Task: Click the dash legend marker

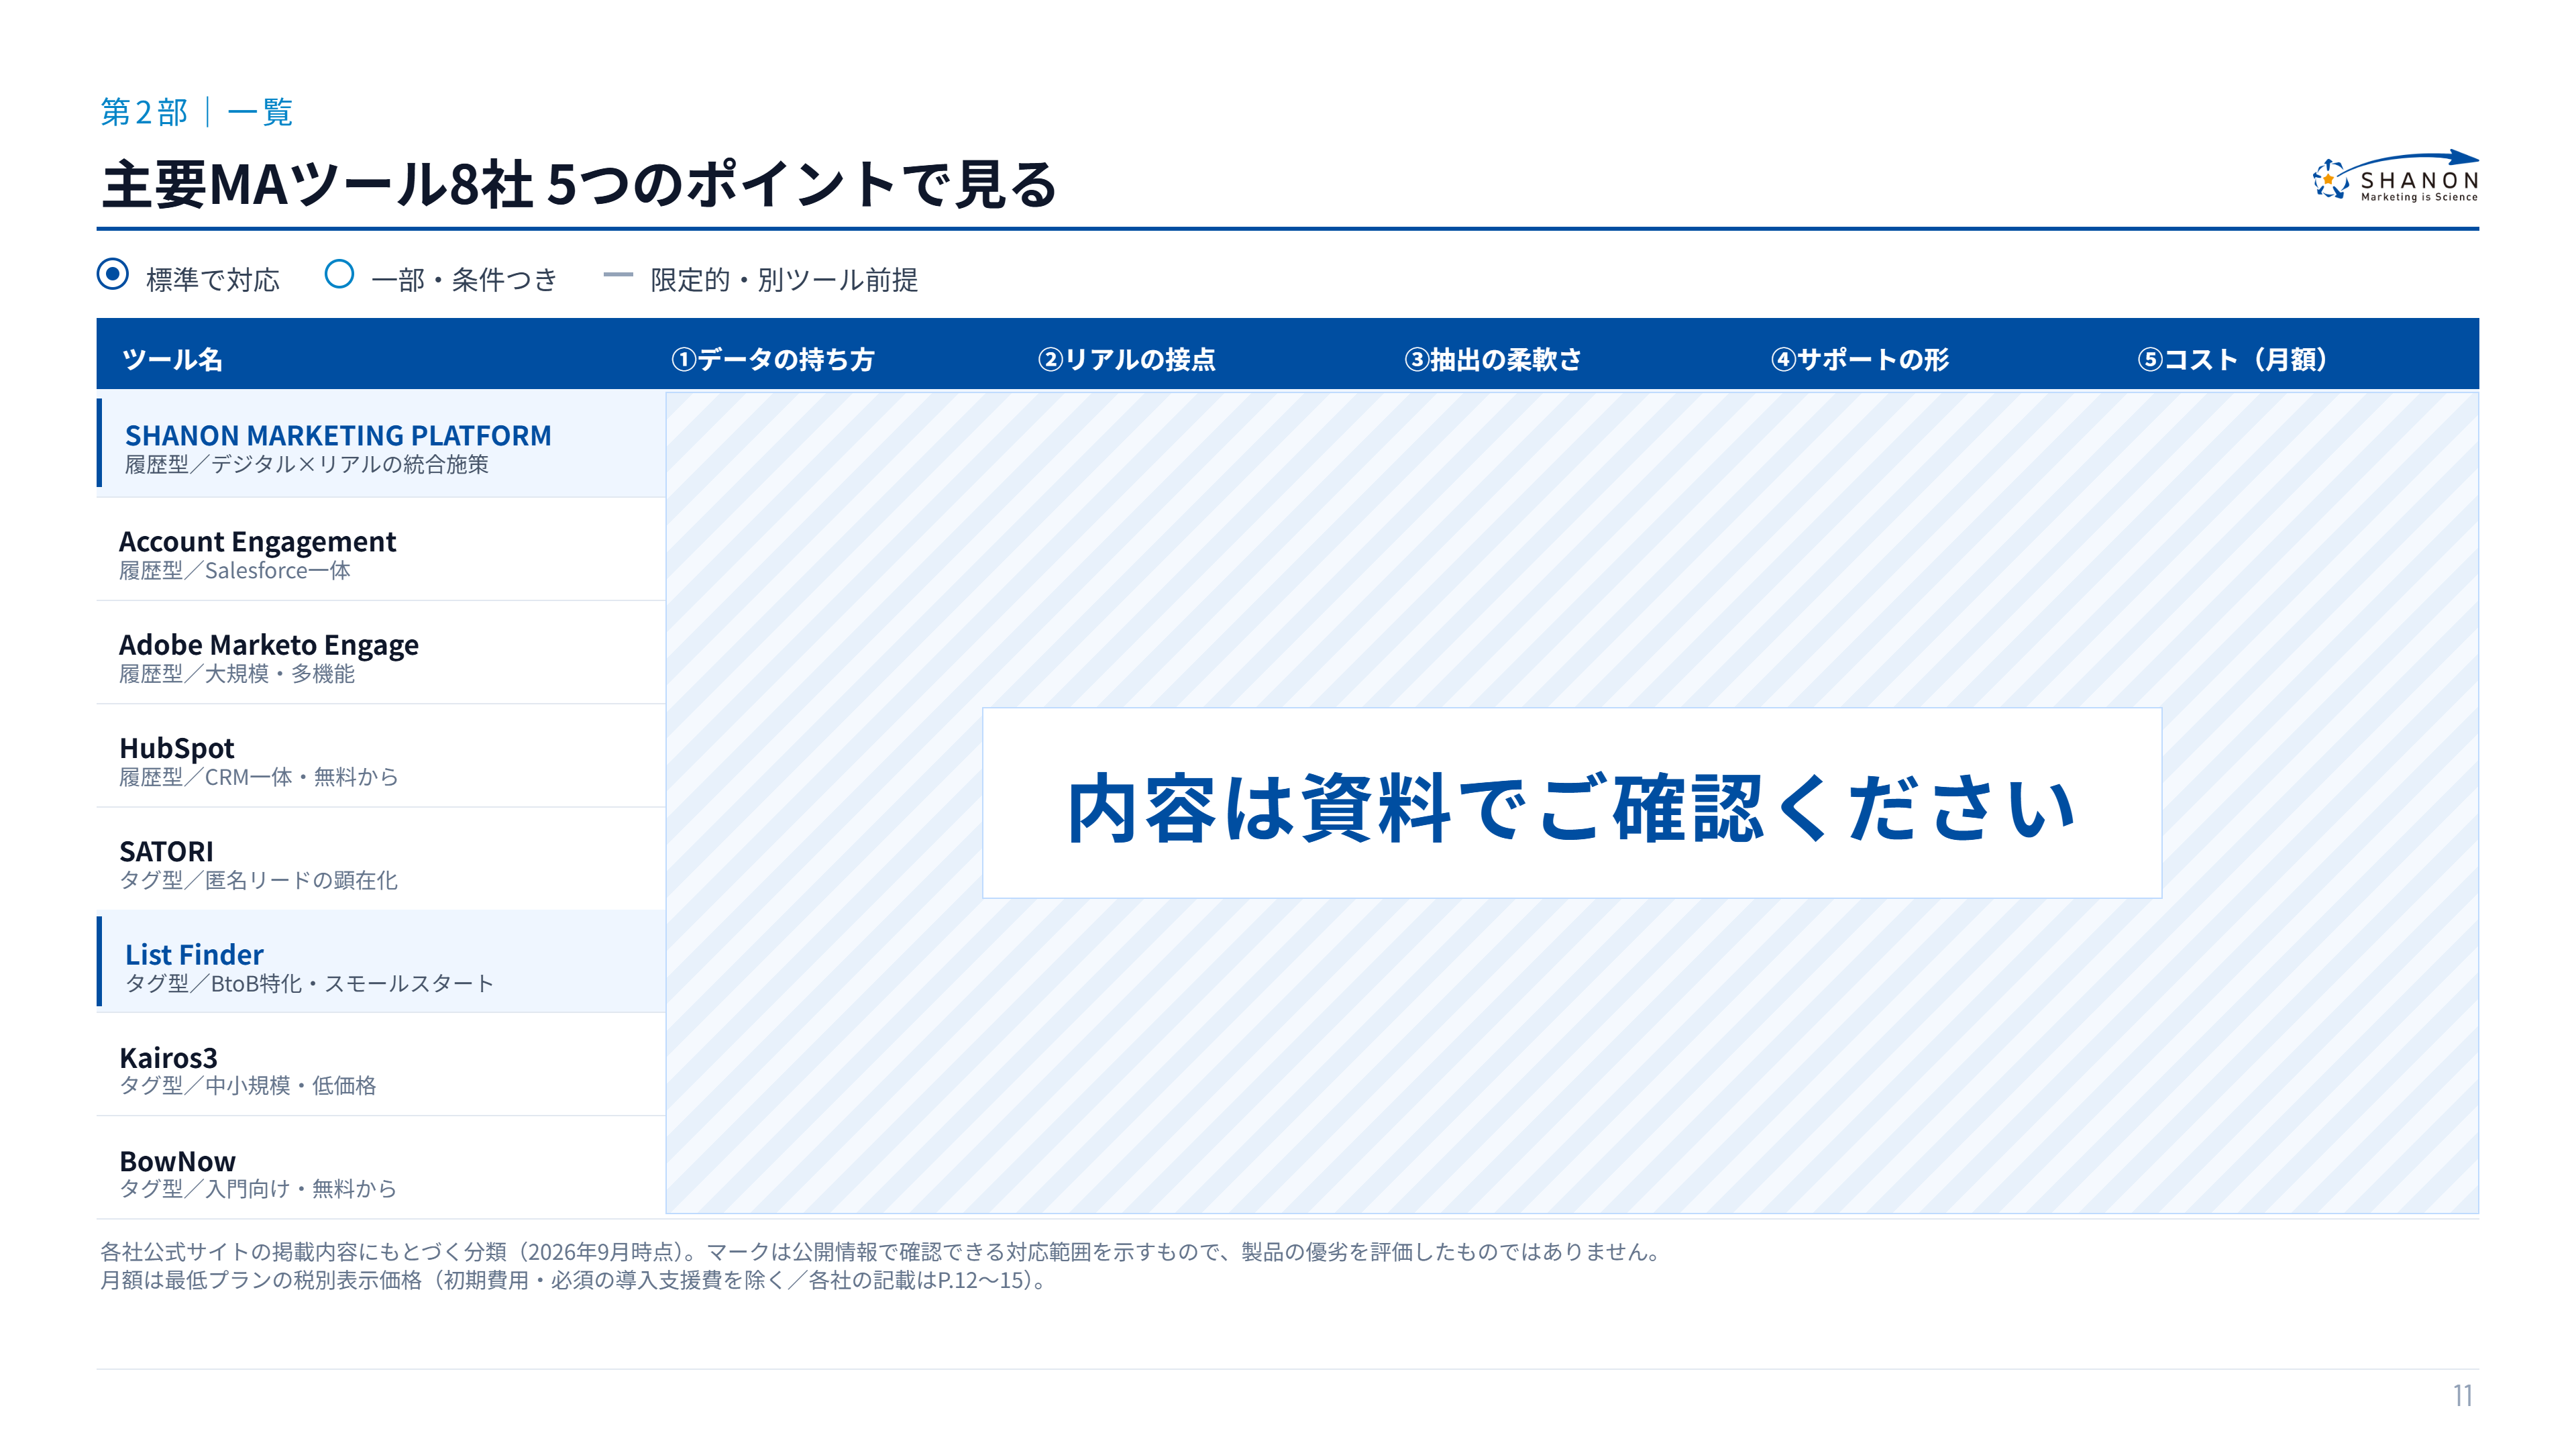Action: click(x=618, y=275)
